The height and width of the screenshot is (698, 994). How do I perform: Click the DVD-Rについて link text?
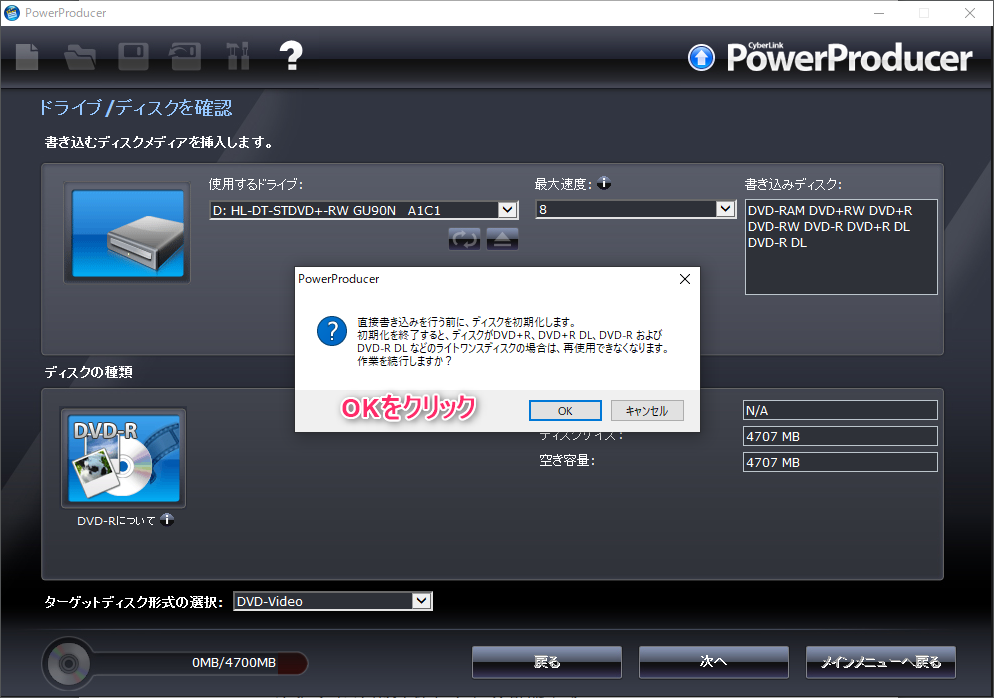point(116,520)
